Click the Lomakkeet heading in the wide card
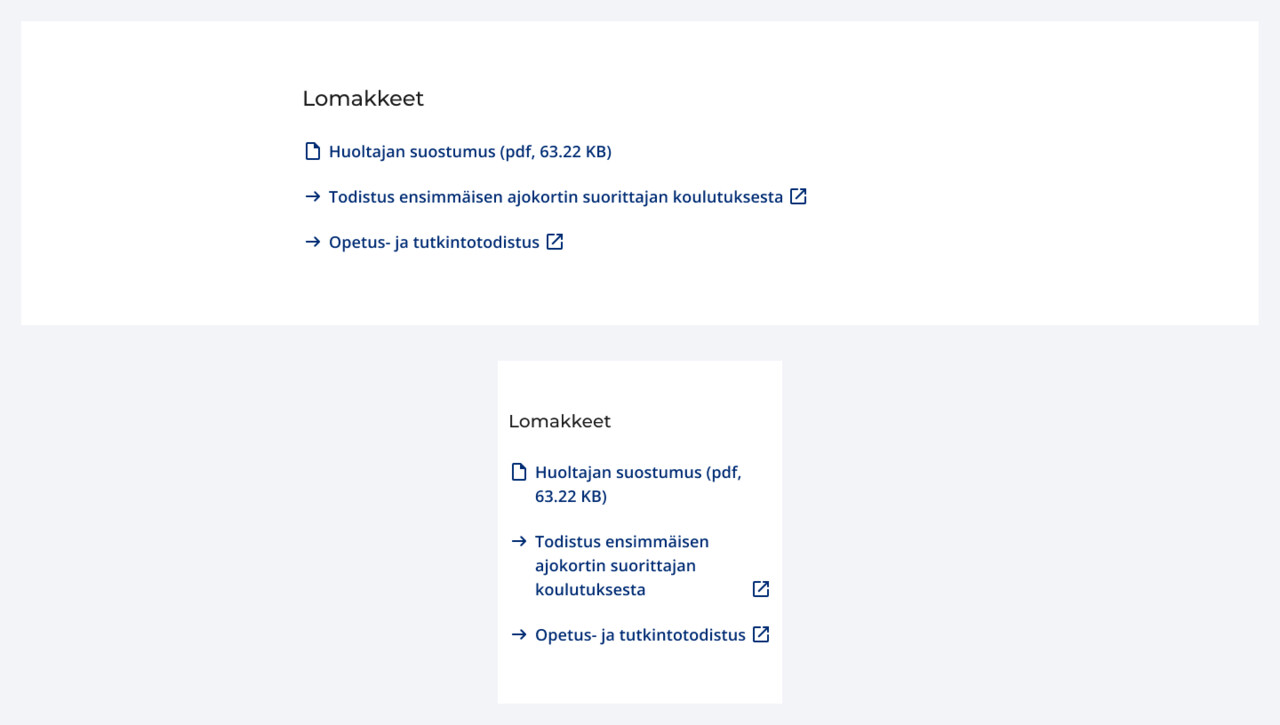Image resolution: width=1280 pixels, height=725 pixels. [x=363, y=98]
